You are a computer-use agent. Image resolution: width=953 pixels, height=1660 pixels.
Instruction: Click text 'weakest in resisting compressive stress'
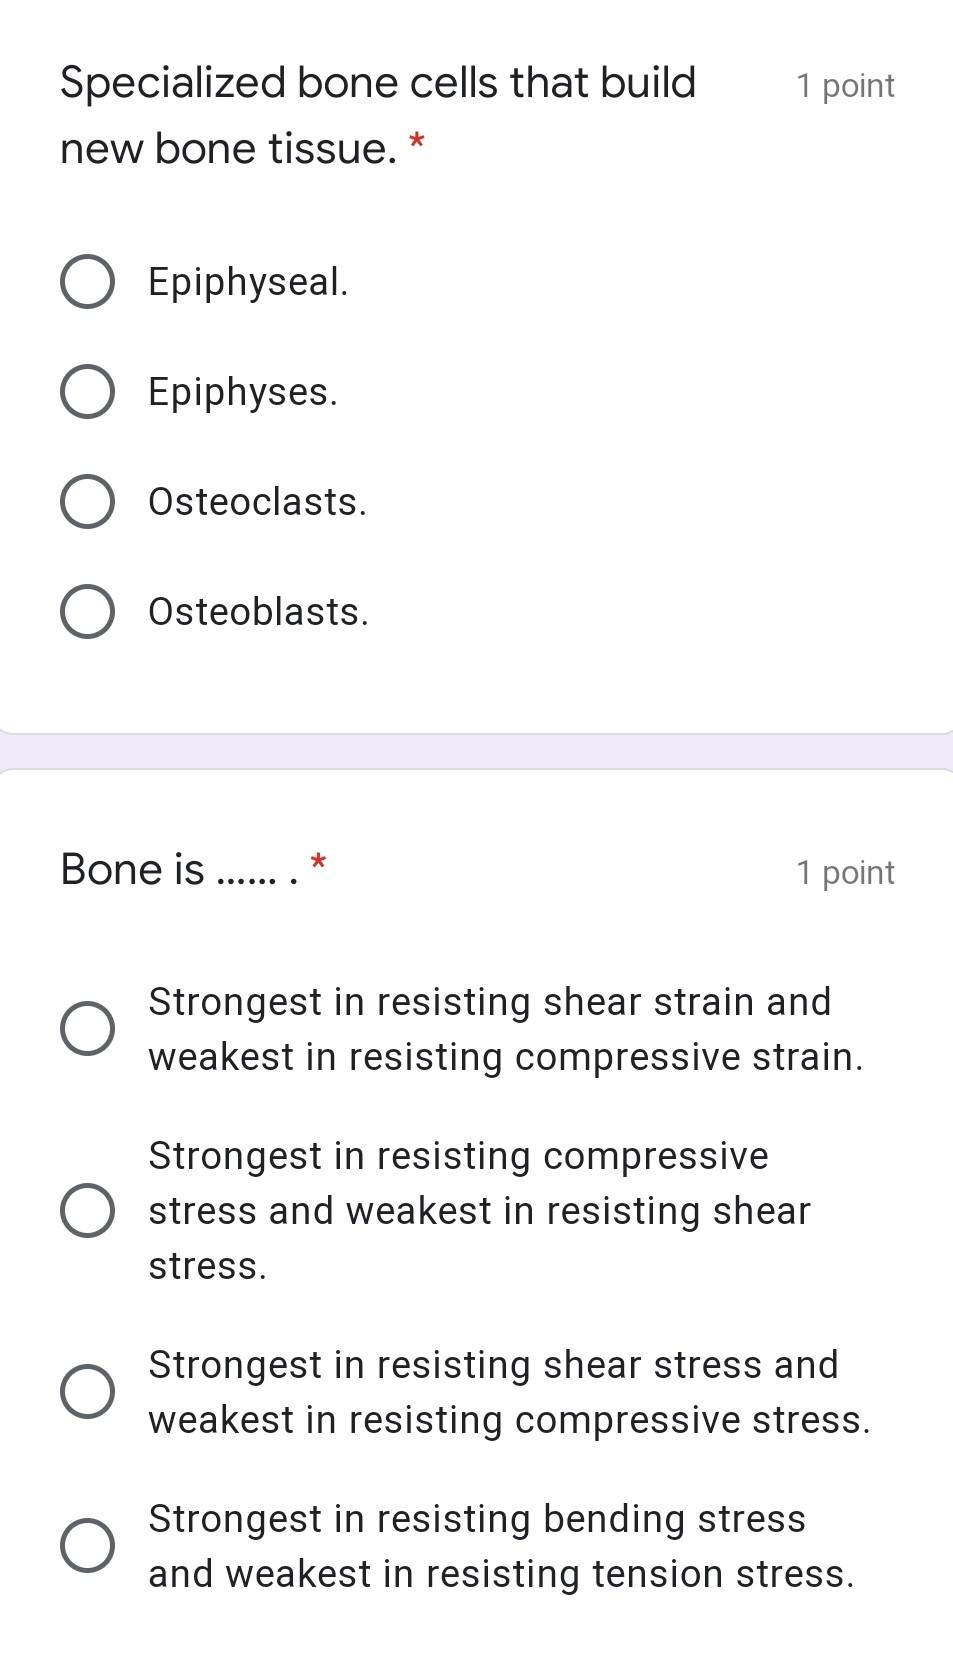point(509,1420)
